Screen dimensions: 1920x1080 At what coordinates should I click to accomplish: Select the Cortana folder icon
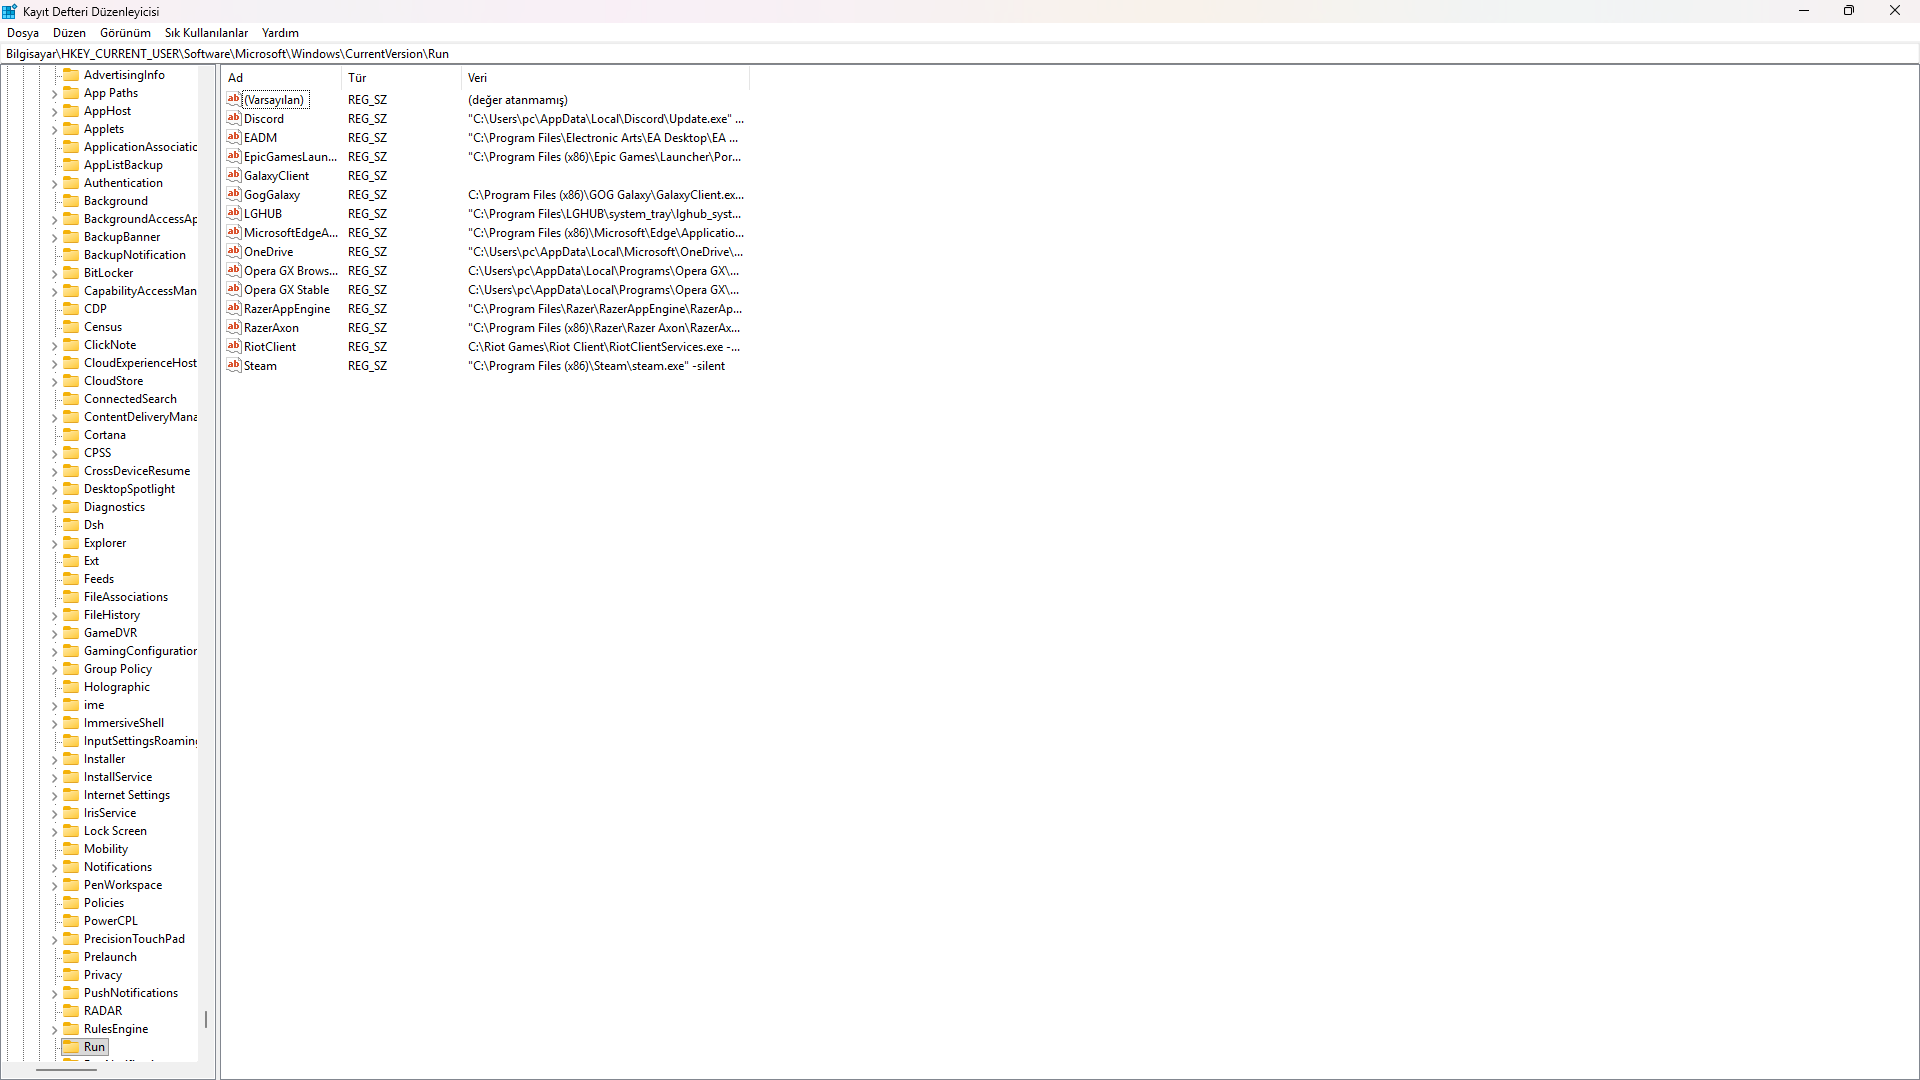tap(71, 434)
